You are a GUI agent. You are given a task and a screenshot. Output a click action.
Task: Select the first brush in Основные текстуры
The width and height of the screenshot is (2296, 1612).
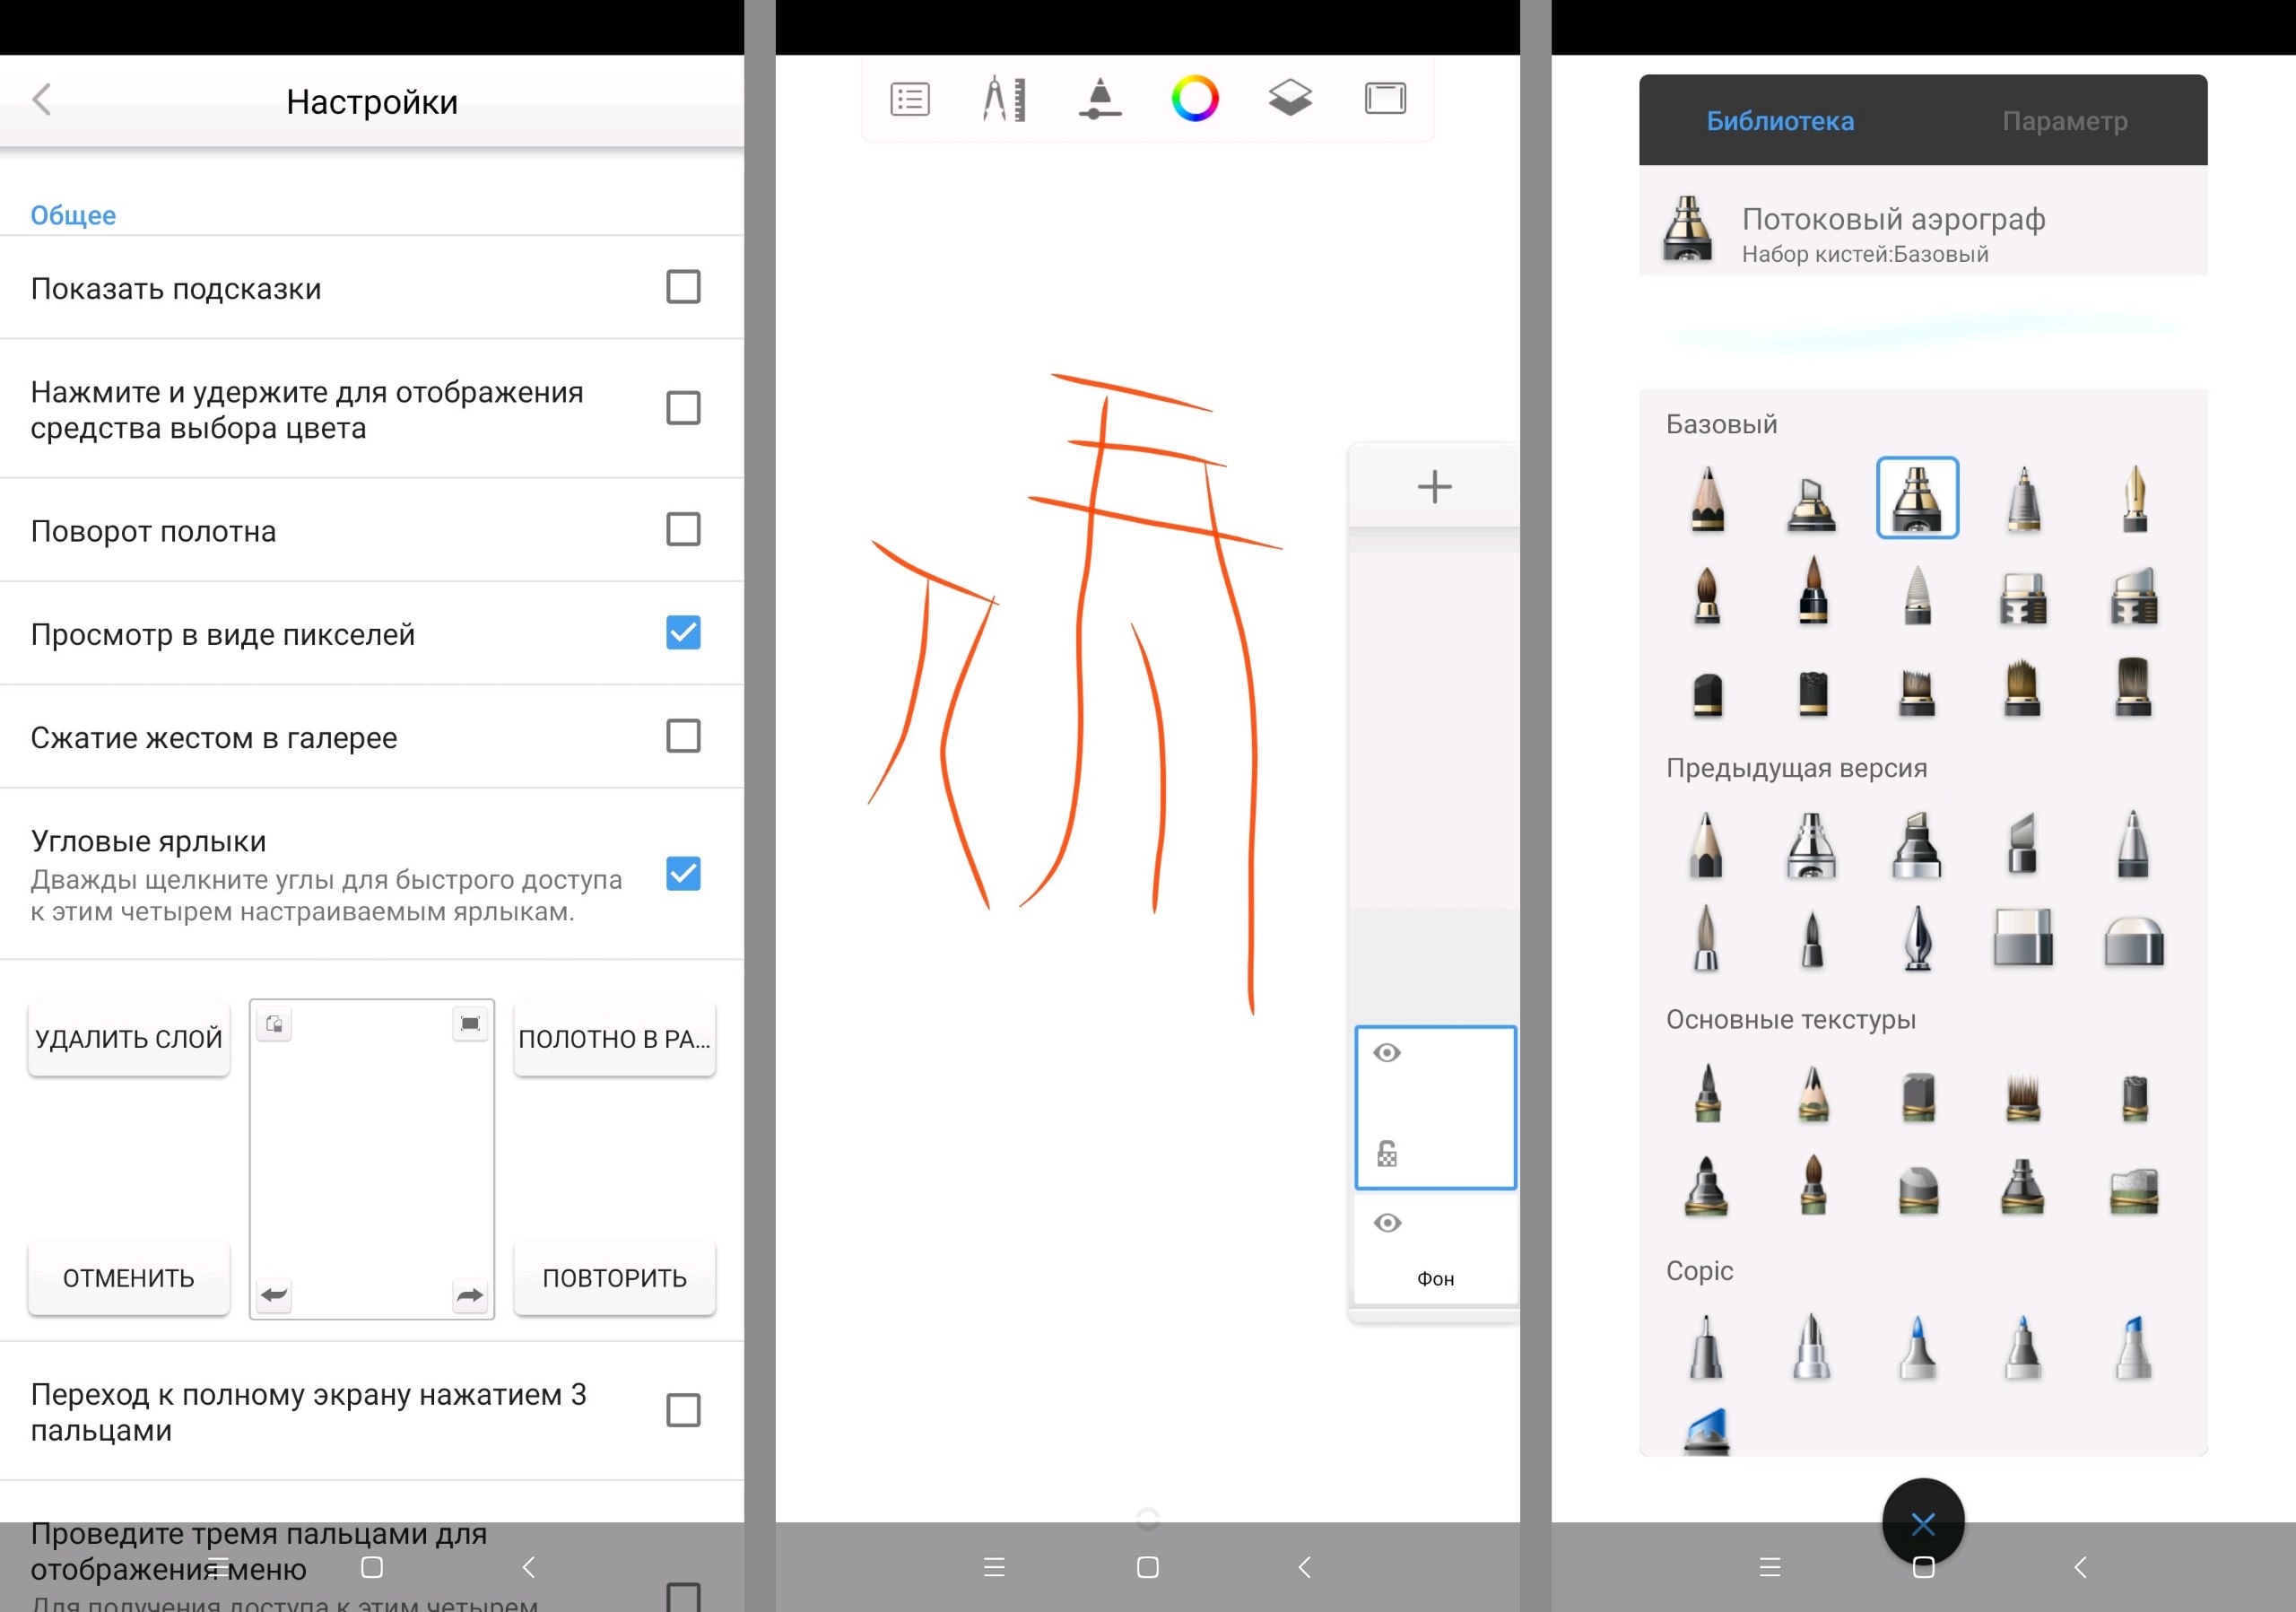coord(1707,1093)
